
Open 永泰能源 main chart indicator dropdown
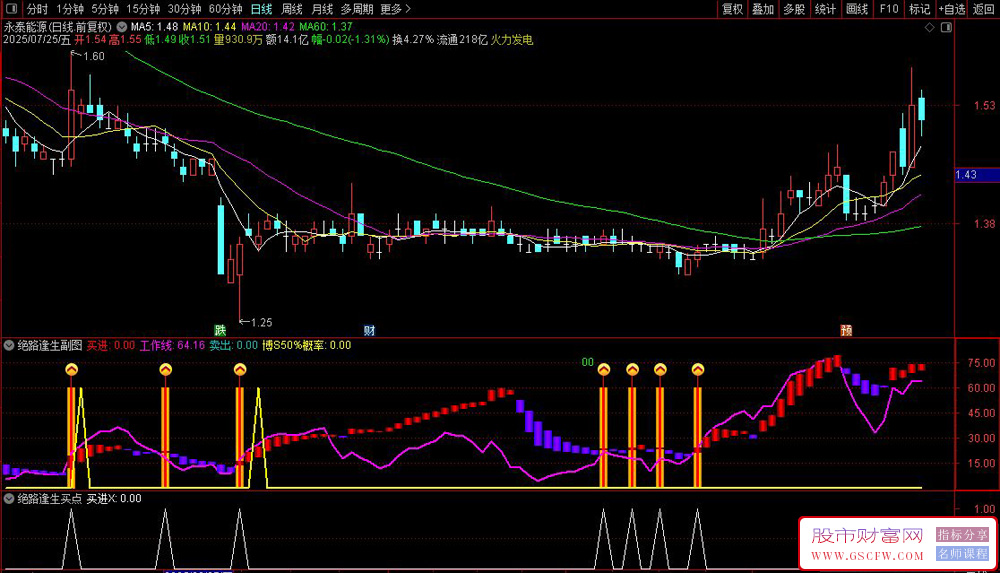click(x=122, y=27)
